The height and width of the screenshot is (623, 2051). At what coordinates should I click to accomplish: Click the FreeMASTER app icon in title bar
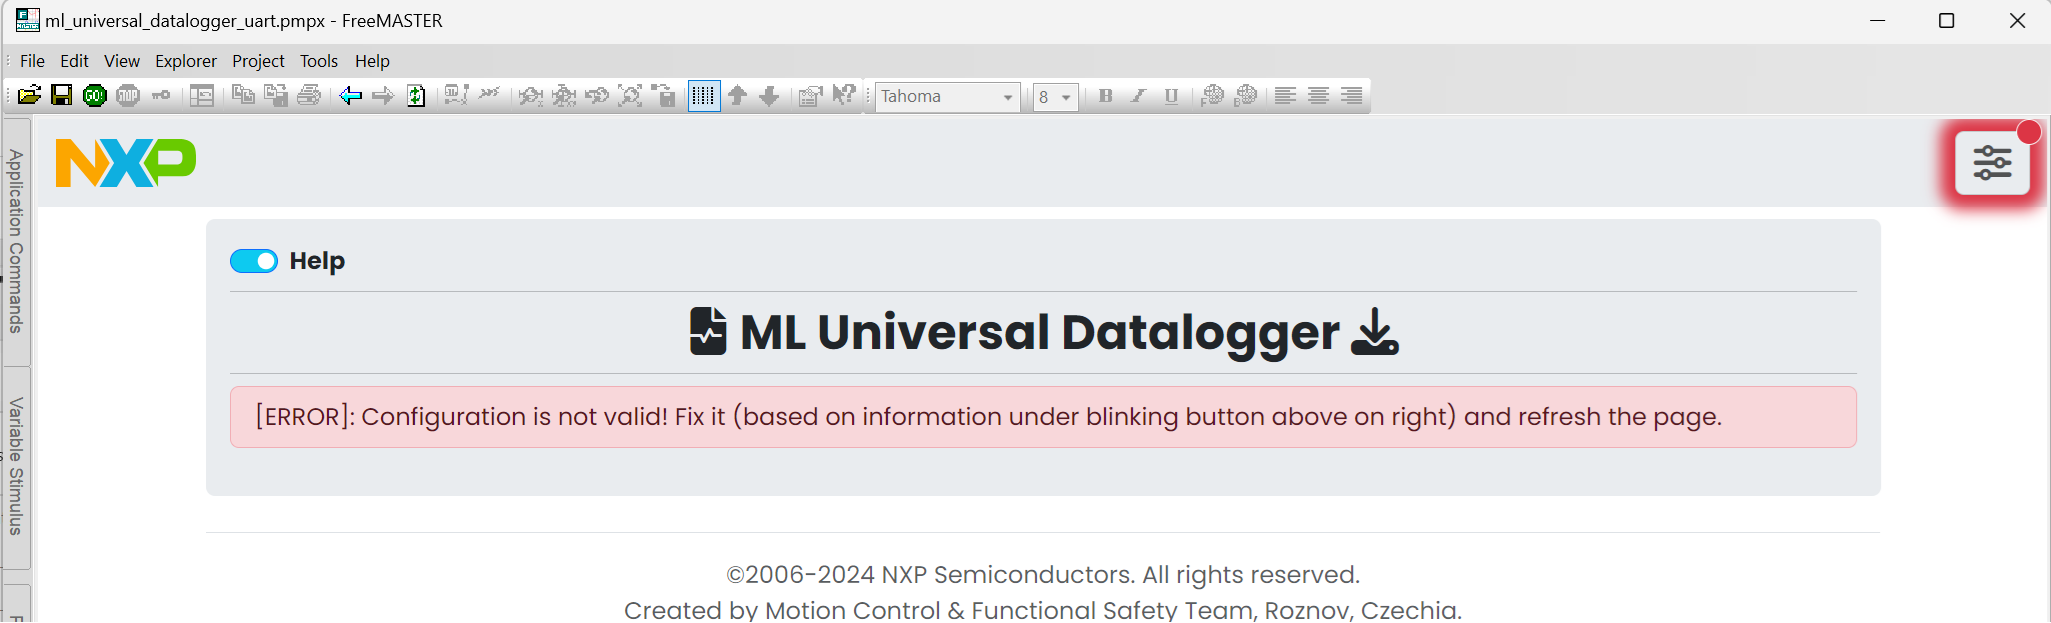tap(27, 20)
